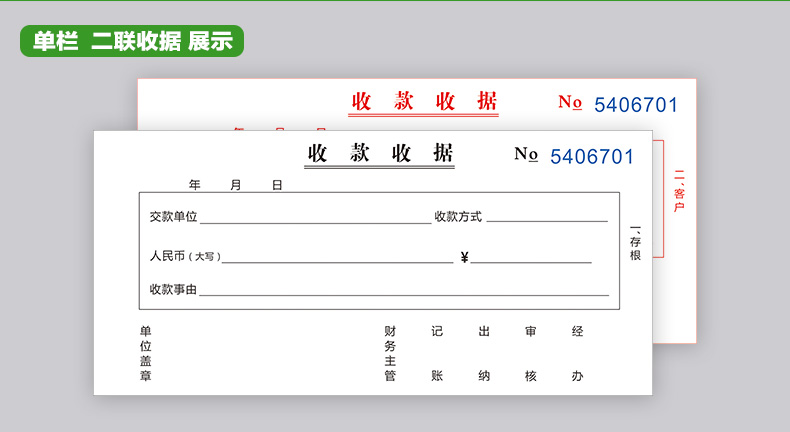Viewport: 790px width, 432px height.
Task: Click serial number 5406701 on the red receipt
Action: 636,105
